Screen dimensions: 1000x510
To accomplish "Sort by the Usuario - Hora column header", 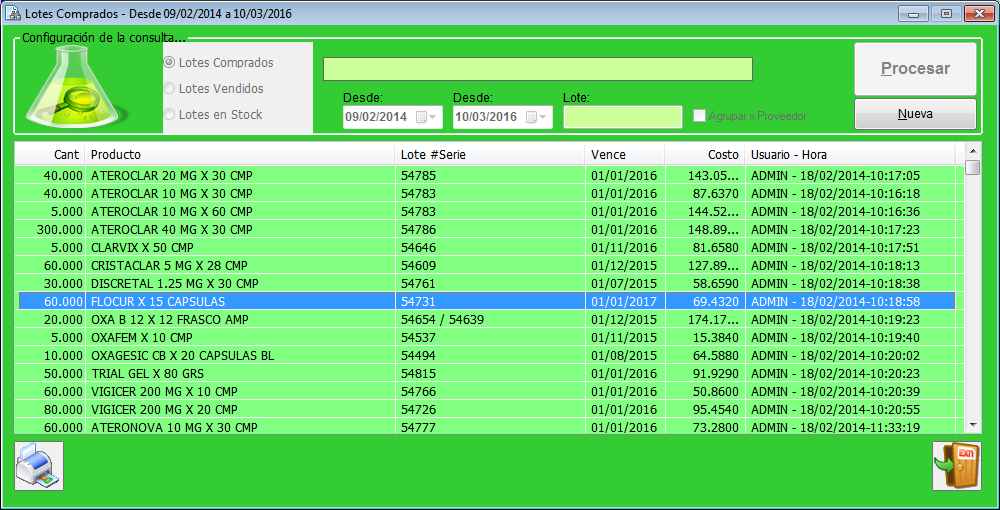I will [x=850, y=154].
